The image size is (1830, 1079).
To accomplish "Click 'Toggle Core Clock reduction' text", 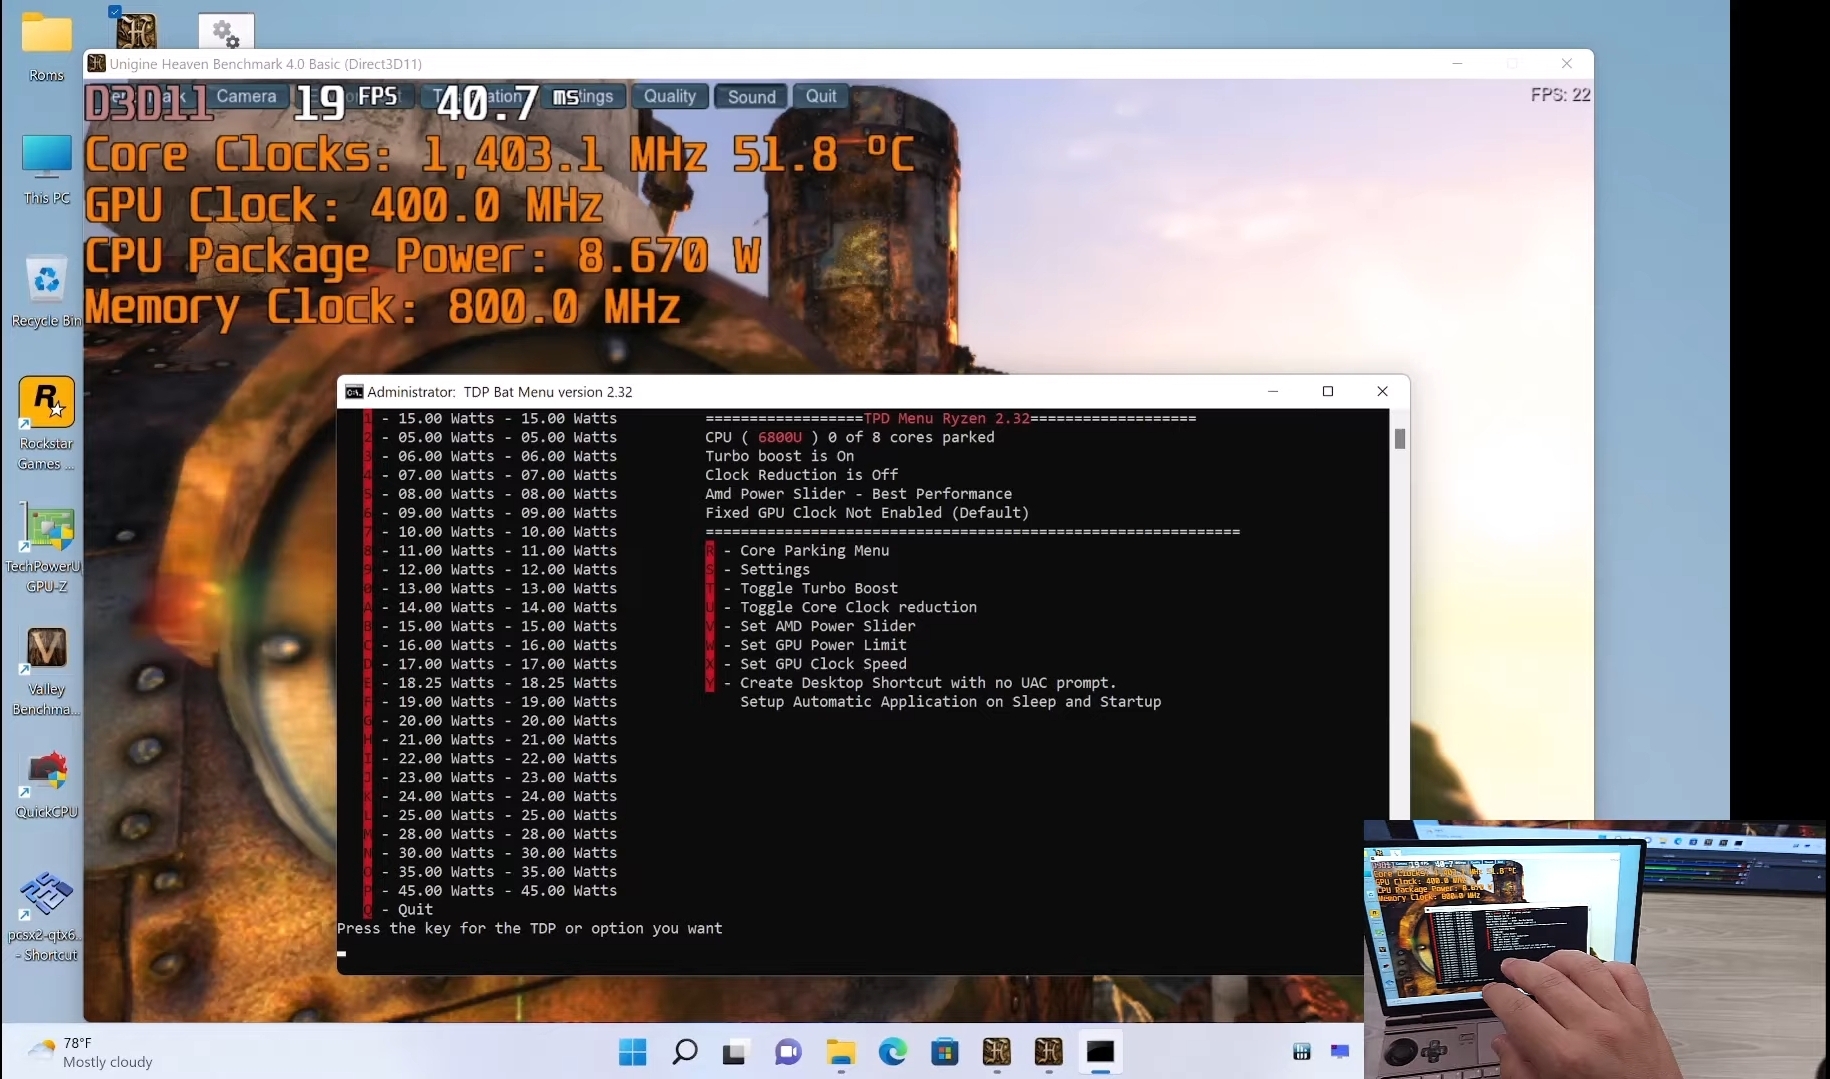I will point(858,608).
